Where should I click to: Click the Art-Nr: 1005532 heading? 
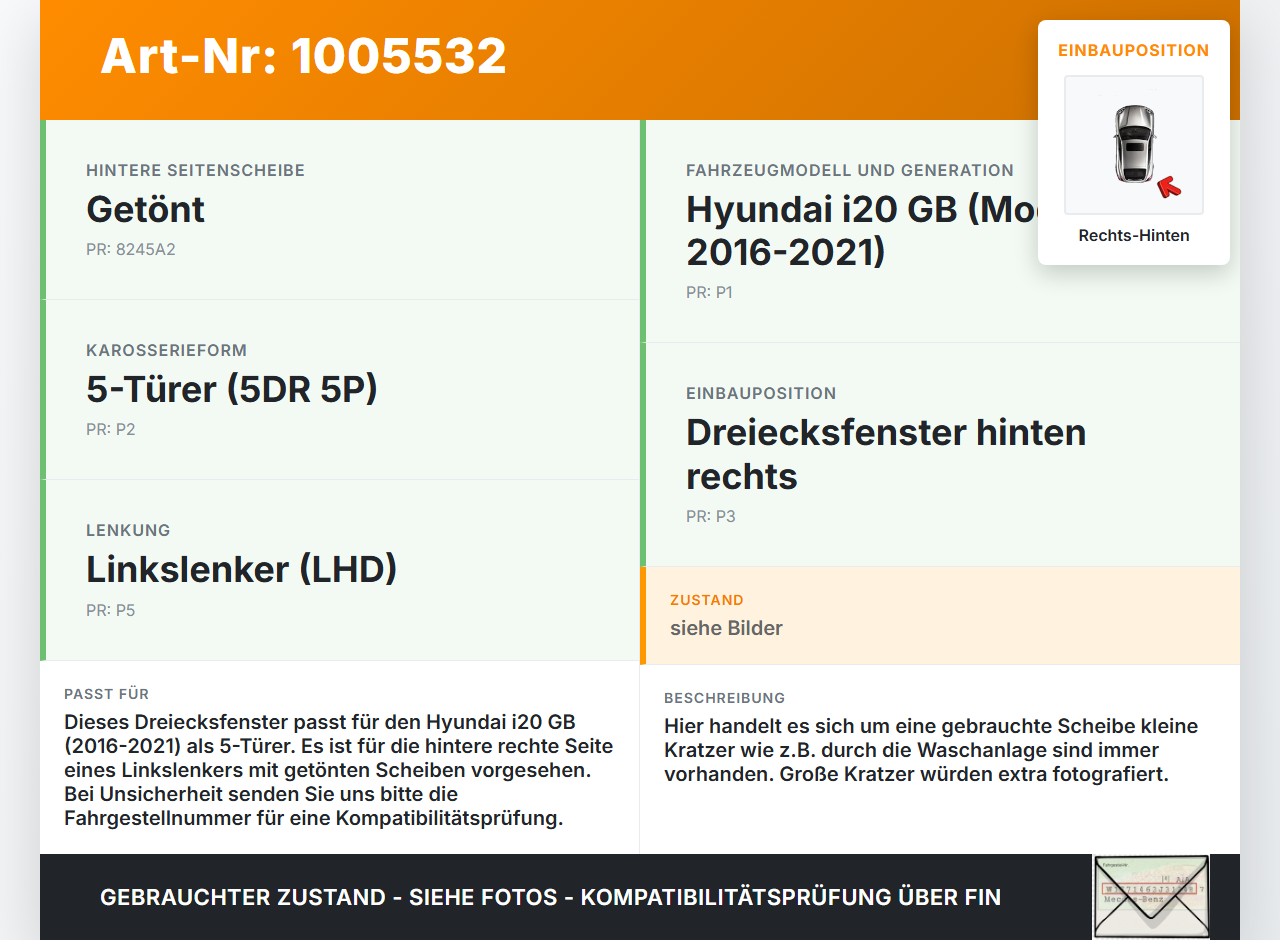[x=303, y=56]
